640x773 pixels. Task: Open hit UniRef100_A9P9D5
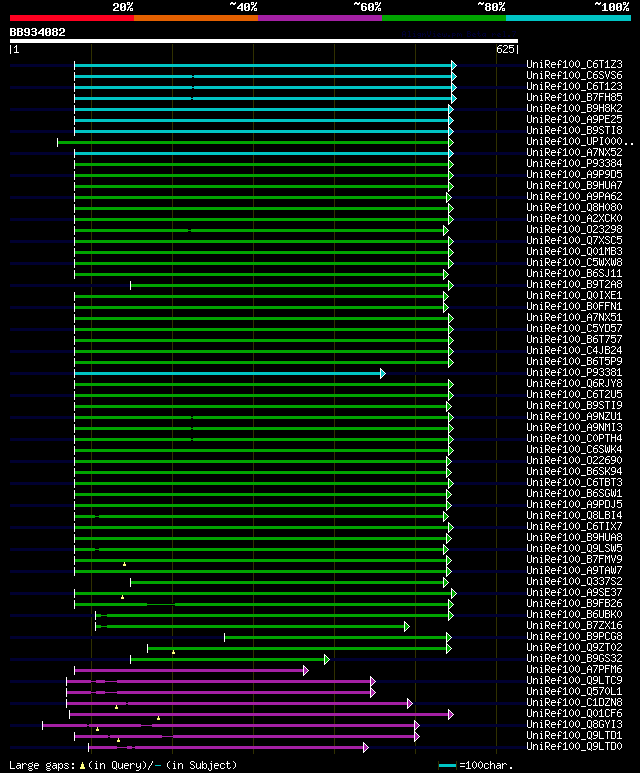[x=574, y=175]
